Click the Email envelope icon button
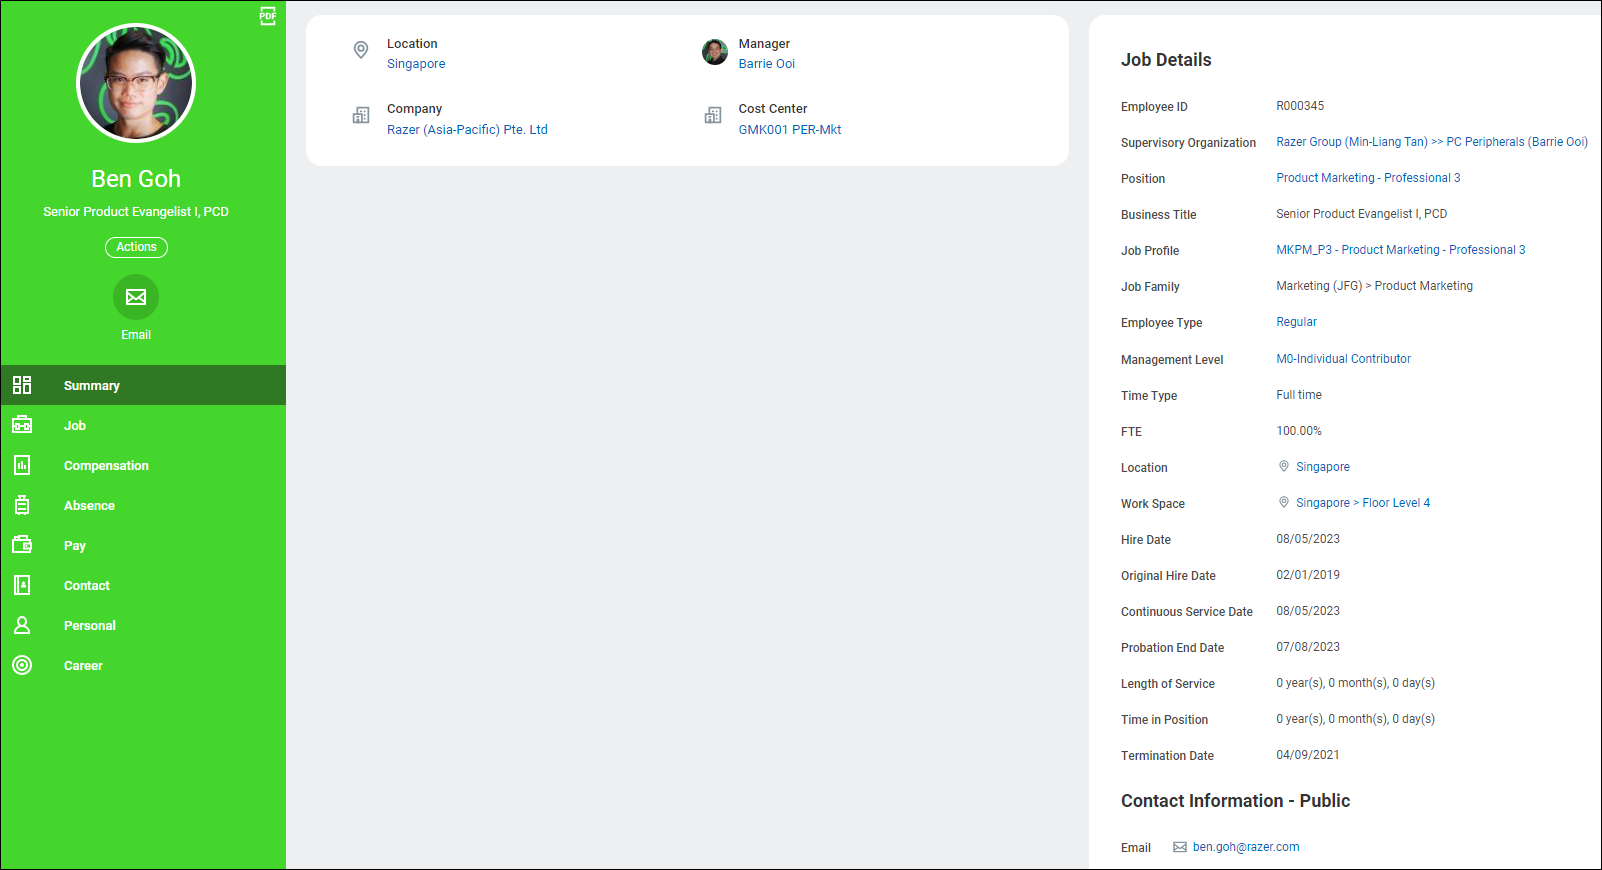Viewport: 1602px width, 870px height. click(136, 297)
